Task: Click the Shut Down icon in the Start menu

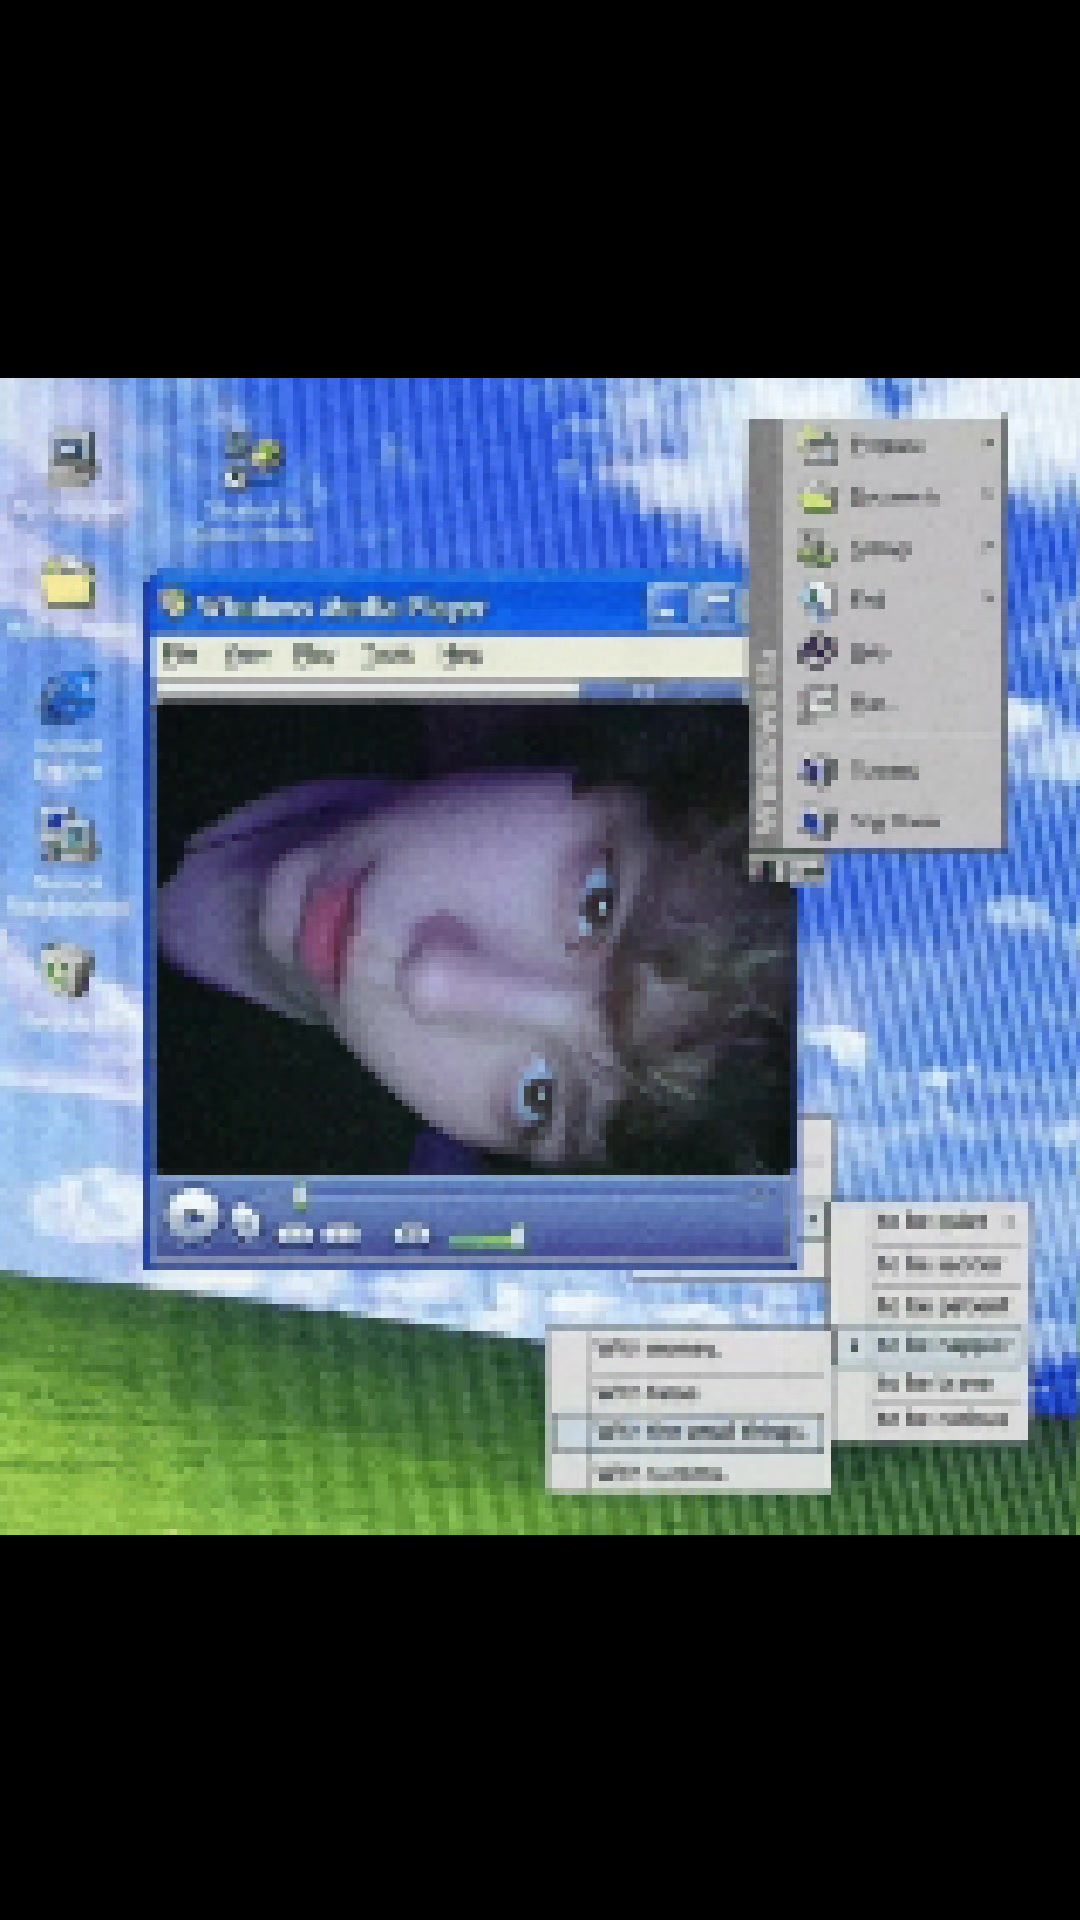Action: [817, 822]
